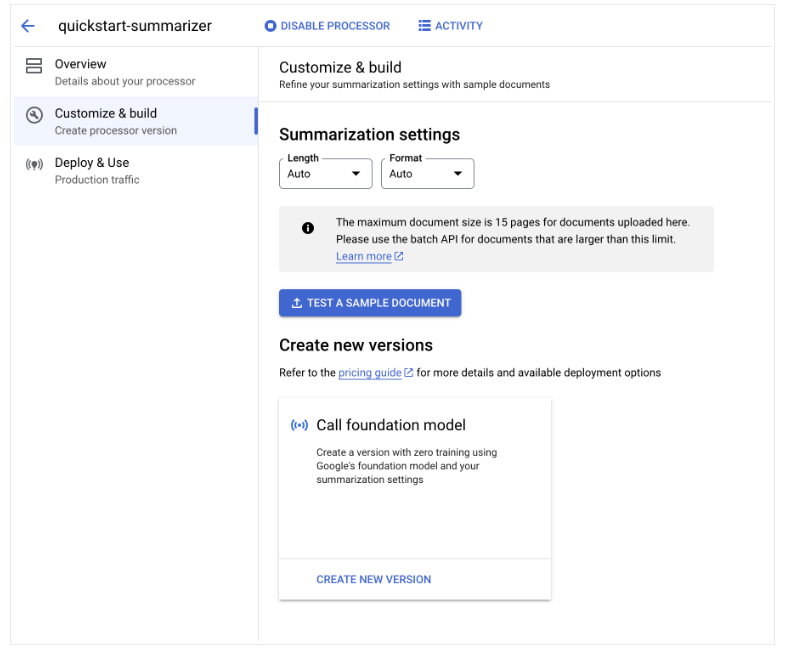This screenshot has width=786, height=656.
Task: Select Customize & build in sidebar
Action: pos(106,114)
